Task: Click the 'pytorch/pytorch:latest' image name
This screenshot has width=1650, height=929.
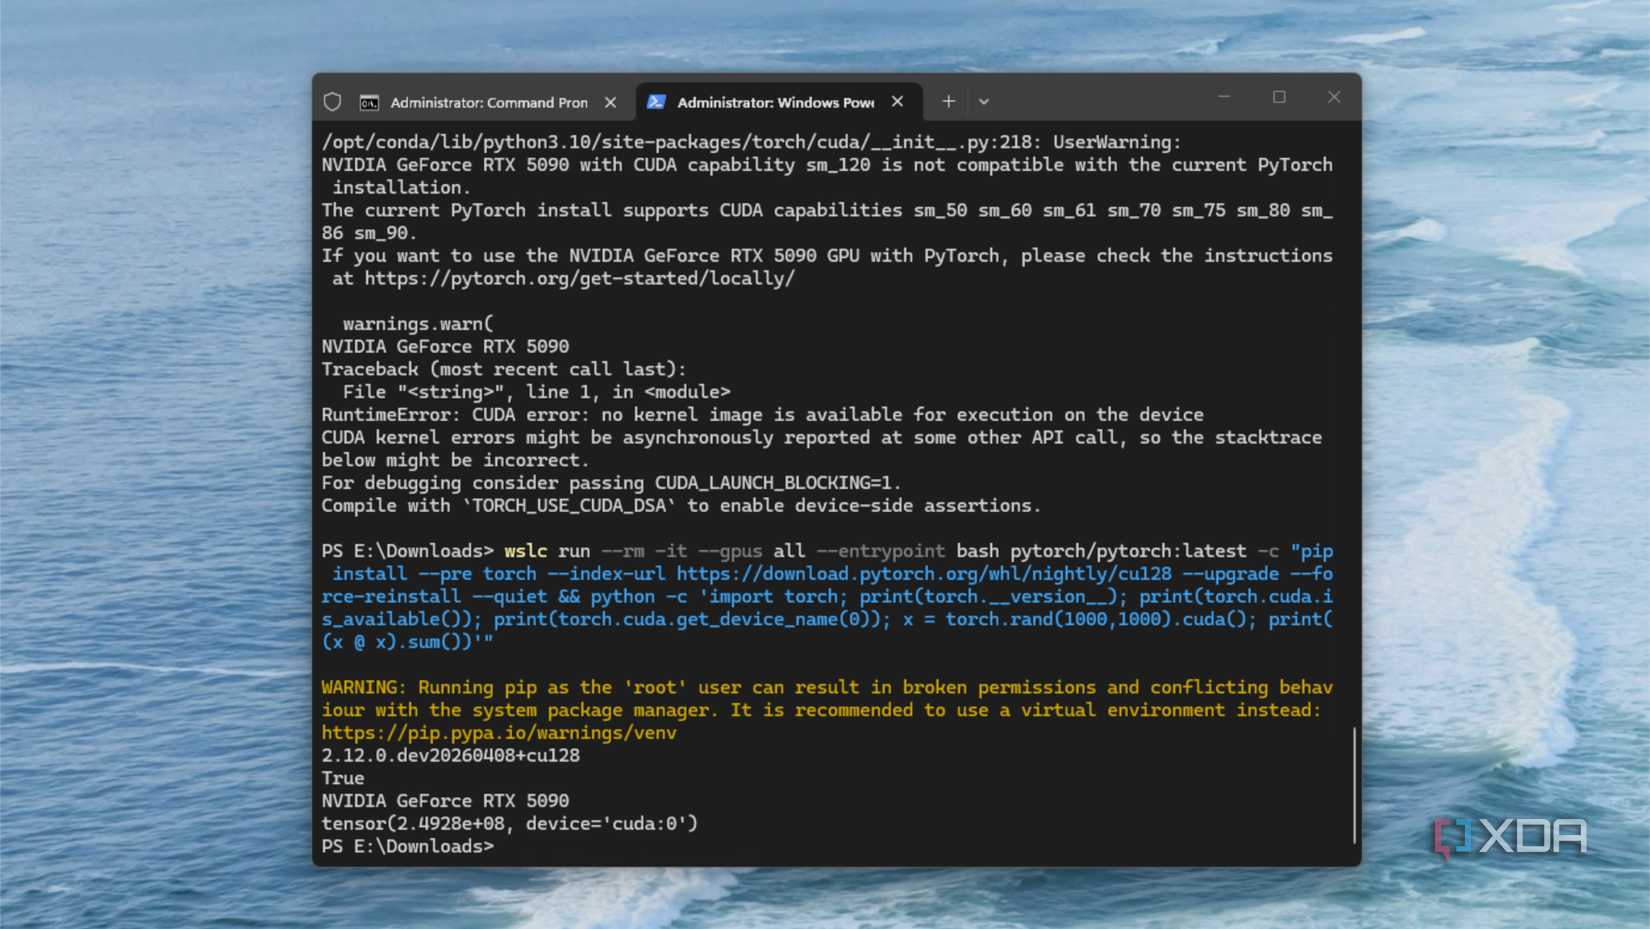Action: pyautogui.click(x=1128, y=551)
